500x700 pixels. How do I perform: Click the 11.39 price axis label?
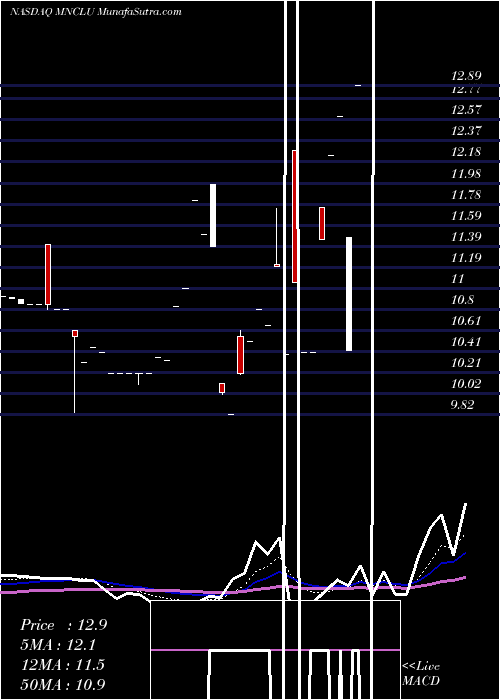[466, 237]
